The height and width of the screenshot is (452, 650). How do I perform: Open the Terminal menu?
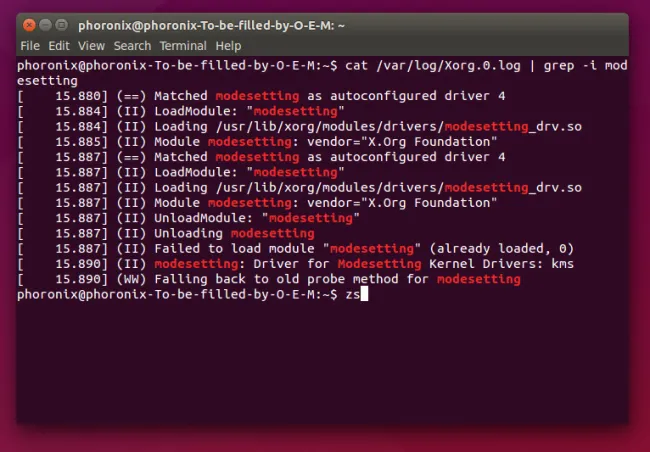(183, 46)
